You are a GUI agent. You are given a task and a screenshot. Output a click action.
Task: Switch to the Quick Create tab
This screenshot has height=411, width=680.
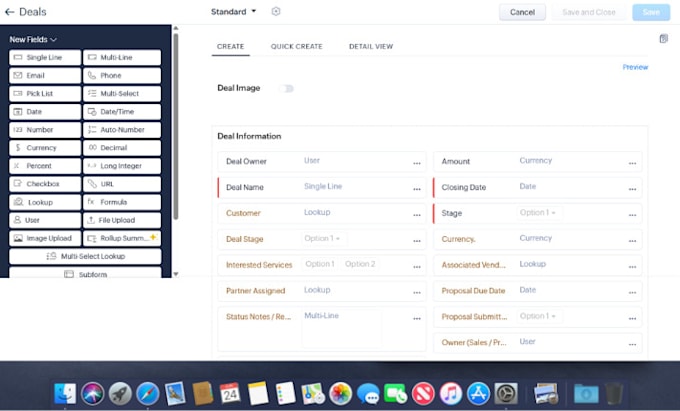[x=297, y=46]
